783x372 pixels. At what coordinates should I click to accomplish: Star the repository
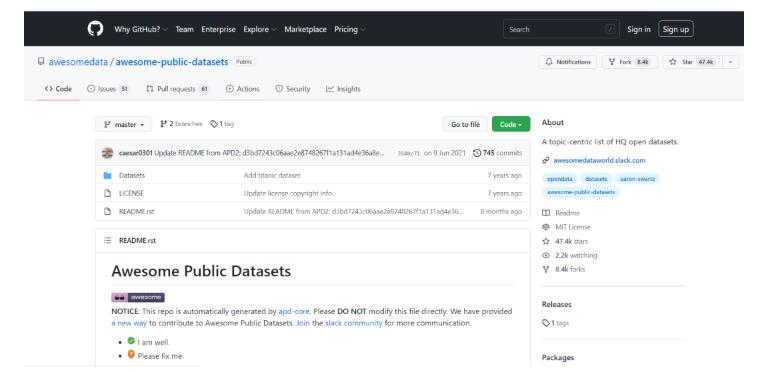[693, 62]
